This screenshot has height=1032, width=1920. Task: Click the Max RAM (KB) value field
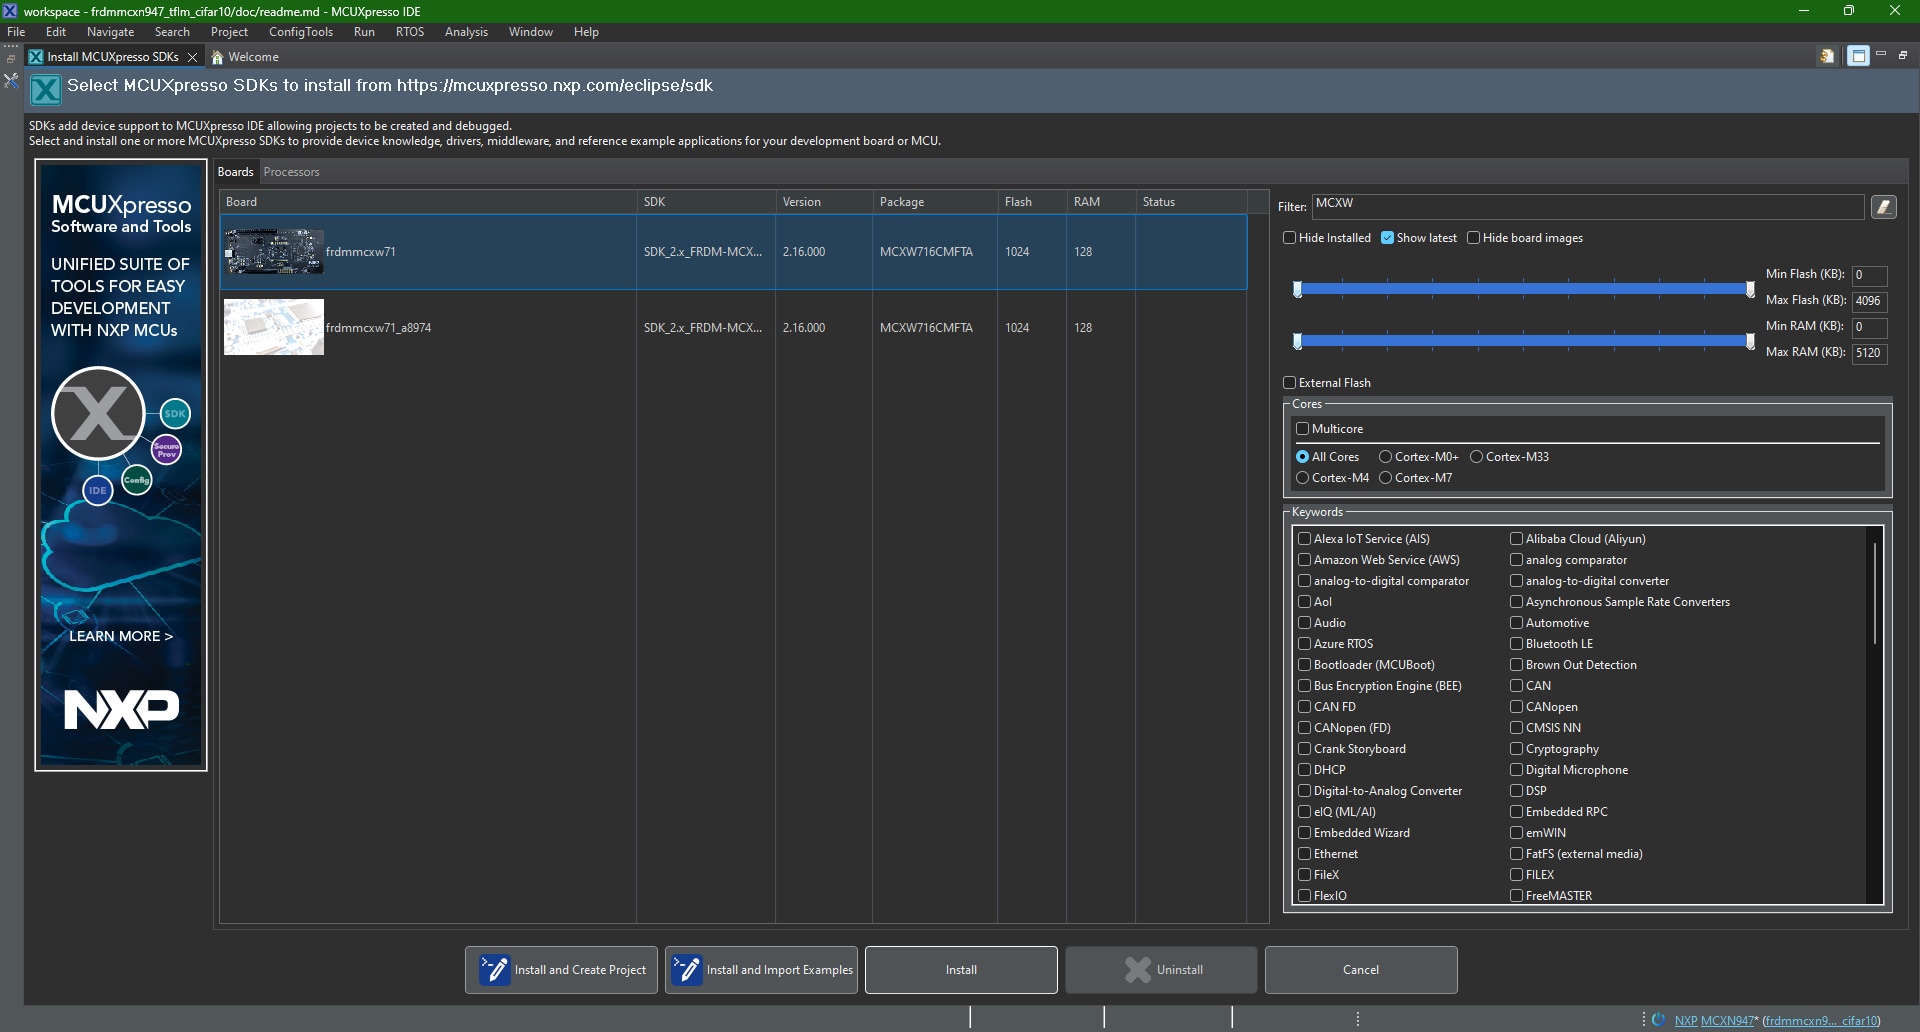(1869, 353)
